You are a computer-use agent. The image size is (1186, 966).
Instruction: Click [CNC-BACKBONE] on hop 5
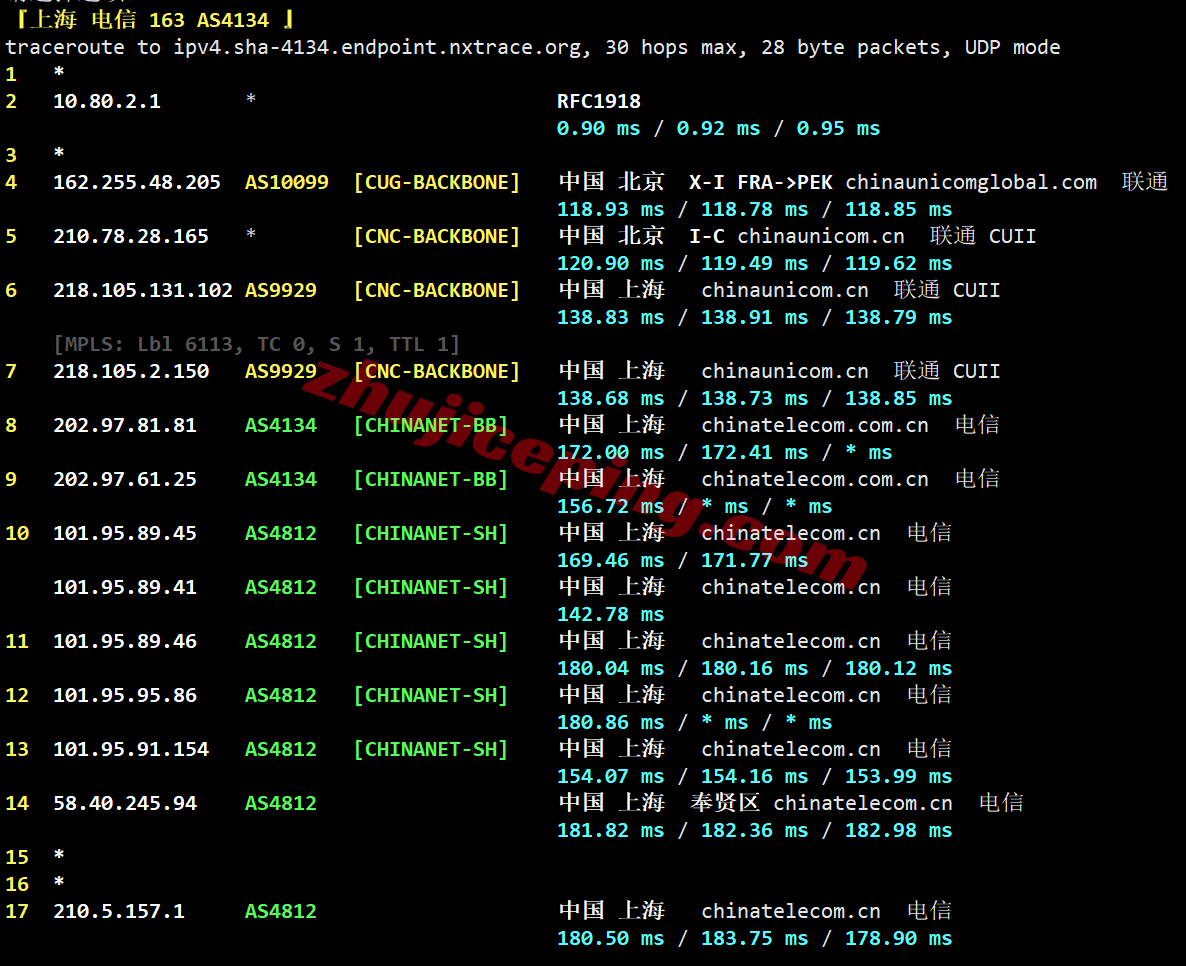[437, 237]
